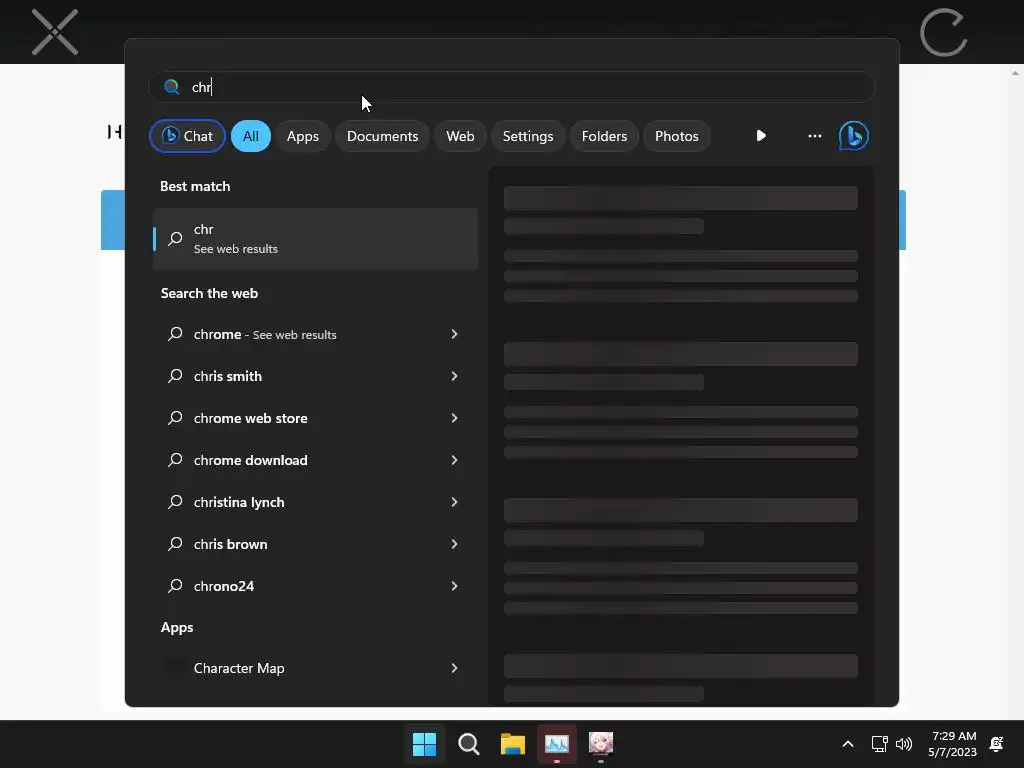Switch to the Photos filter
The width and height of the screenshot is (1024, 768).
(677, 136)
